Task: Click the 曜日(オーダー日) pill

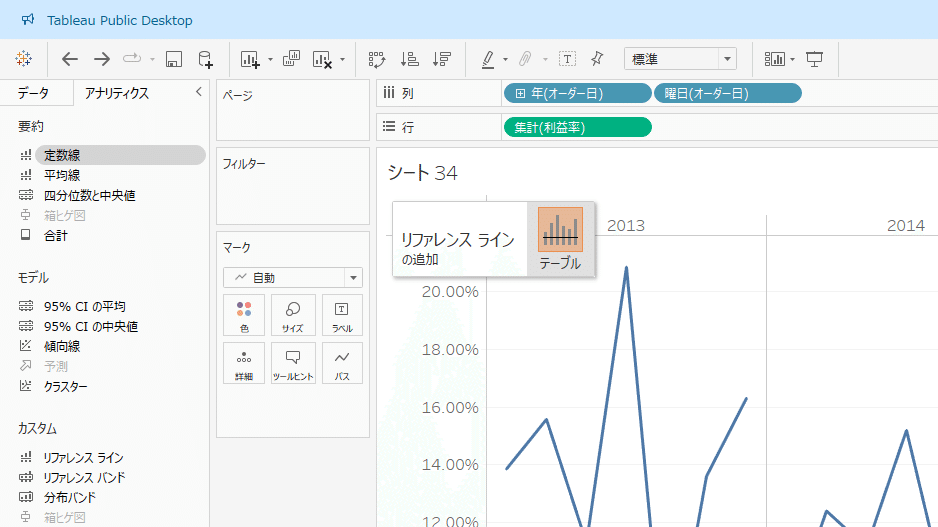Action: point(727,93)
